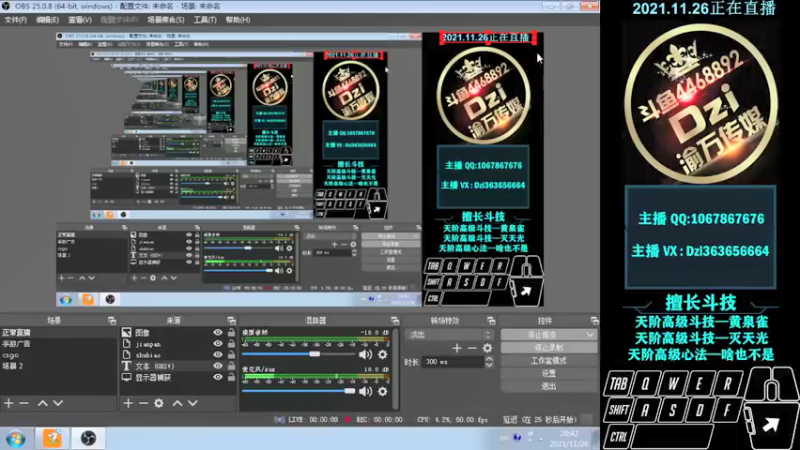Mute 麦克风/Aux with the speaker icon
Image resolution: width=800 pixels, height=450 pixels.
point(365,391)
